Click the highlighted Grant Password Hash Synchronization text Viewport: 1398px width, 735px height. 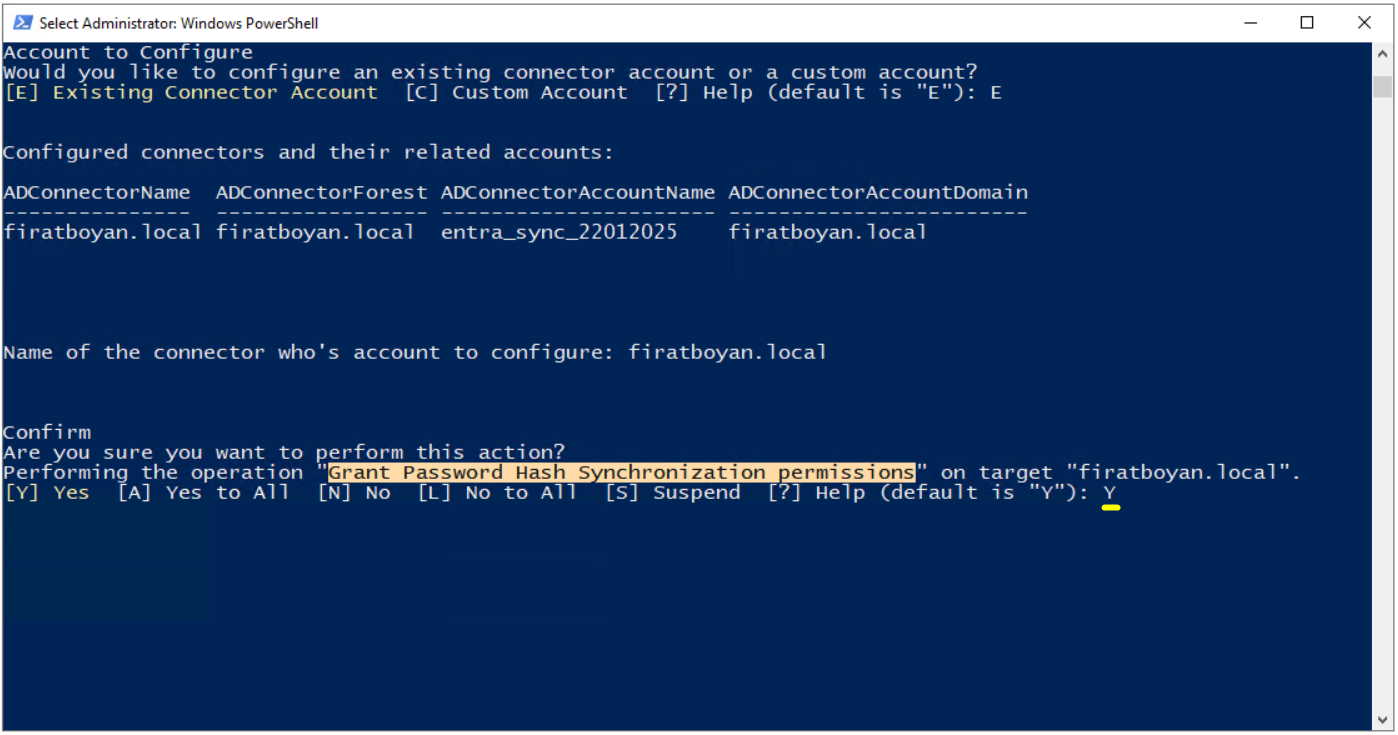tap(622, 472)
